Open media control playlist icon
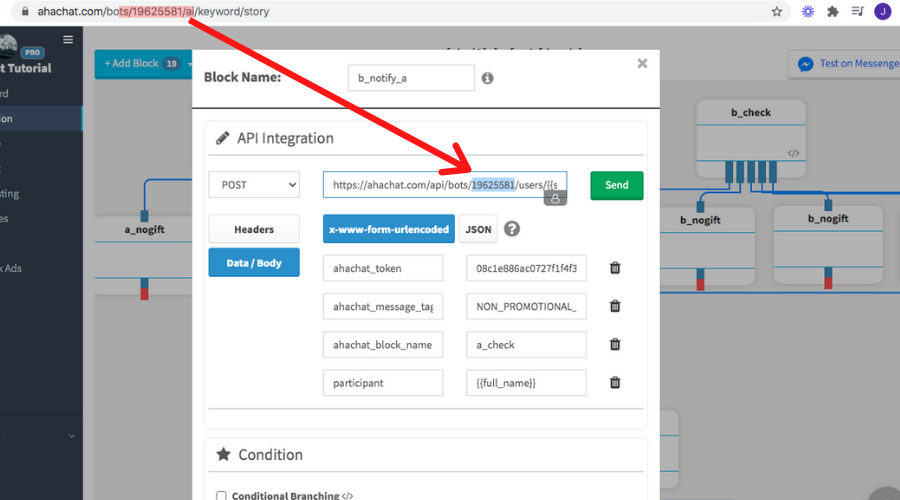The image size is (900, 500). pos(858,11)
